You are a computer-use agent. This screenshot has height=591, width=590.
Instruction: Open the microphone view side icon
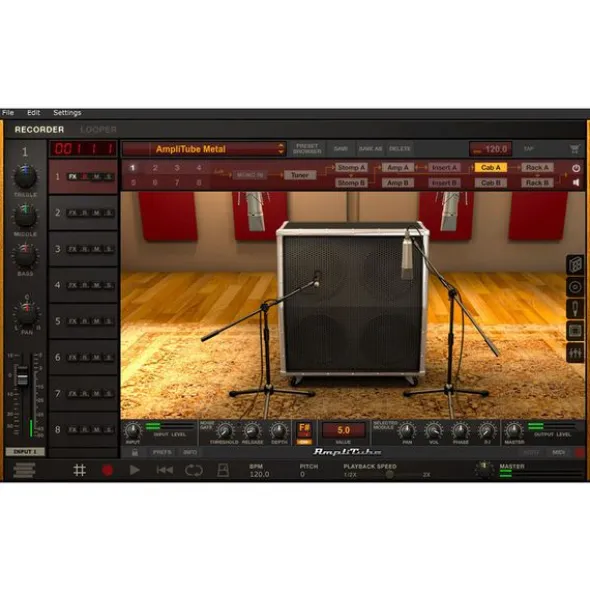point(575,309)
